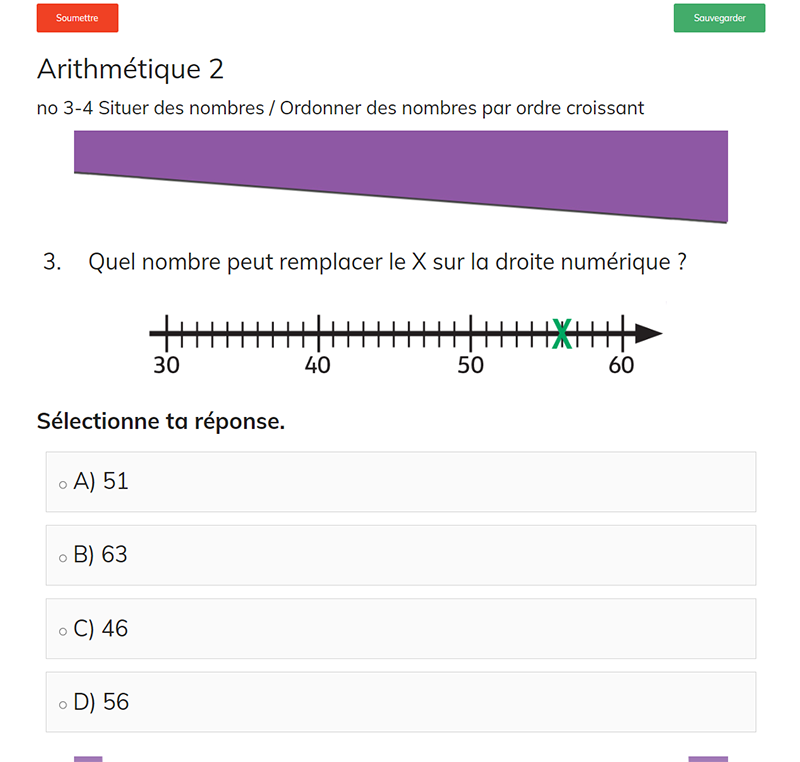Choose radio option B) 63
The width and height of the screenshot is (800, 762).
63,558
